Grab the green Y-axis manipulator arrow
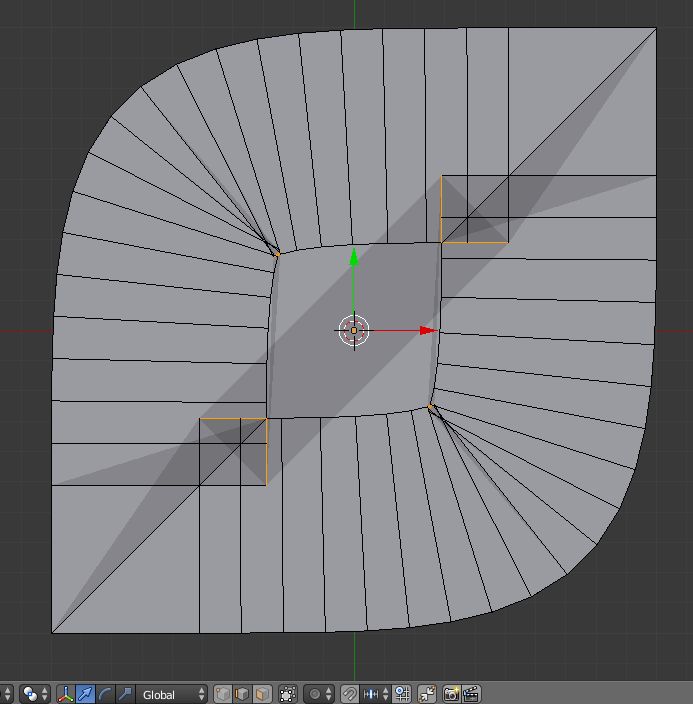The width and height of the screenshot is (693, 704). pyautogui.click(x=354, y=258)
